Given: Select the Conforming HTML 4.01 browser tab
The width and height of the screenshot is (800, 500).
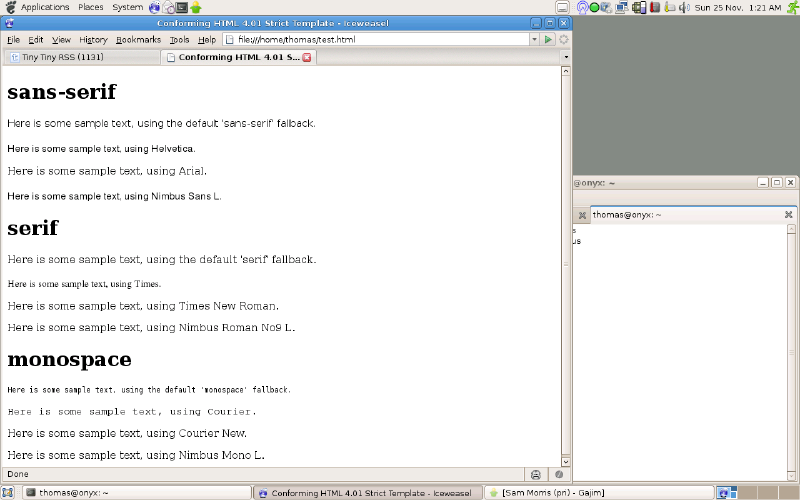Looking at the screenshot, I should tap(239, 57).
